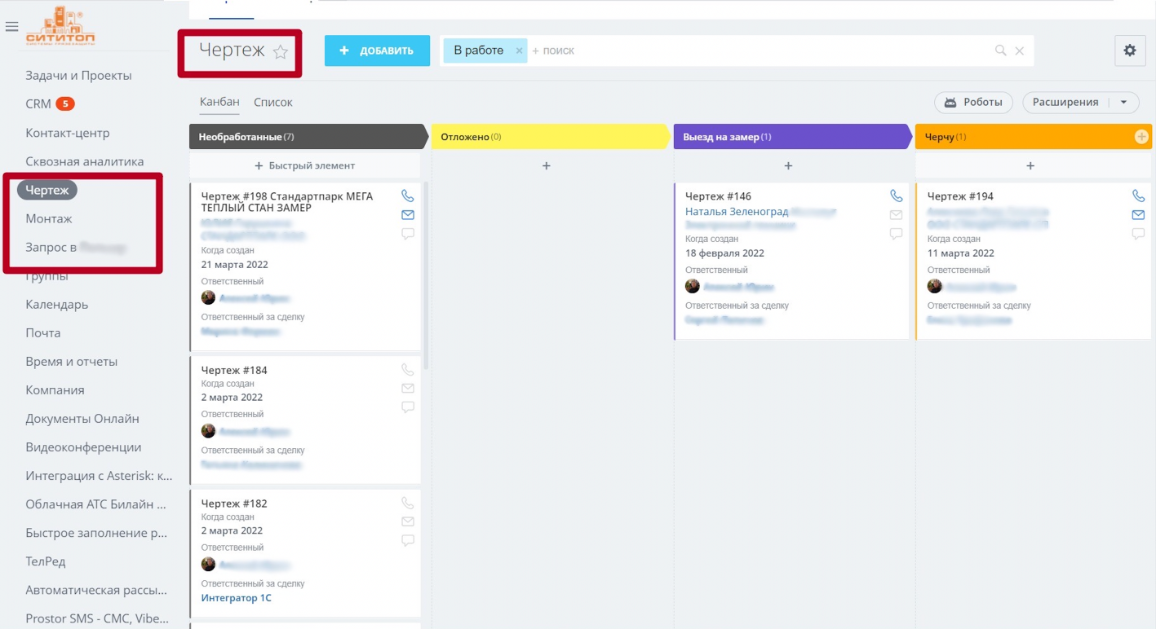Click the Добавить button
This screenshot has height=629, width=1156.
point(377,51)
